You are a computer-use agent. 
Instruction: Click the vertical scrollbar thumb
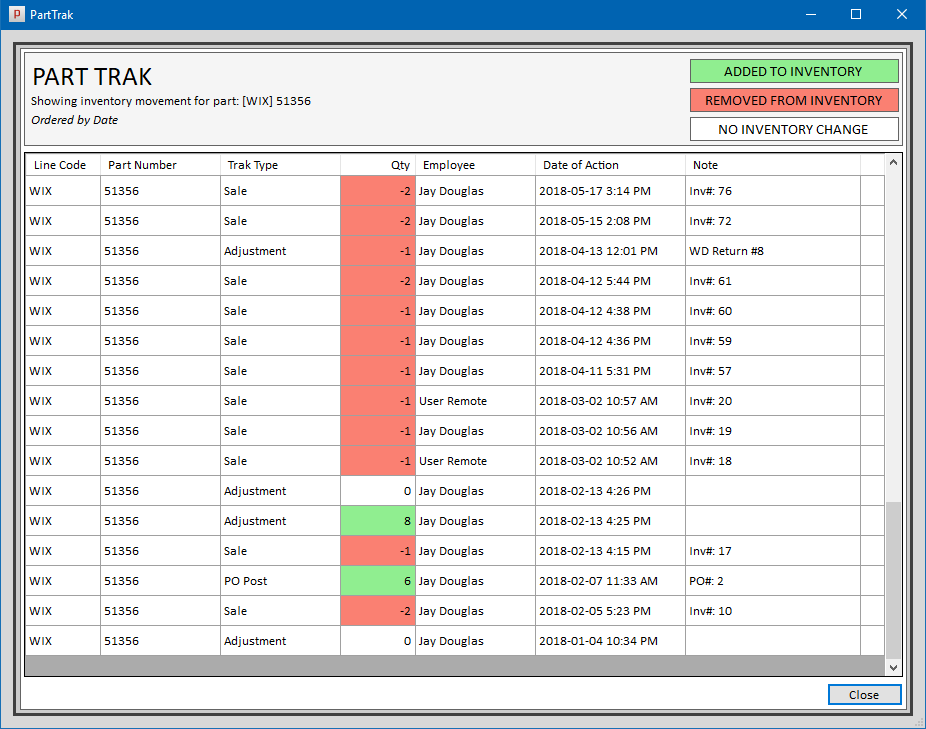point(893,579)
